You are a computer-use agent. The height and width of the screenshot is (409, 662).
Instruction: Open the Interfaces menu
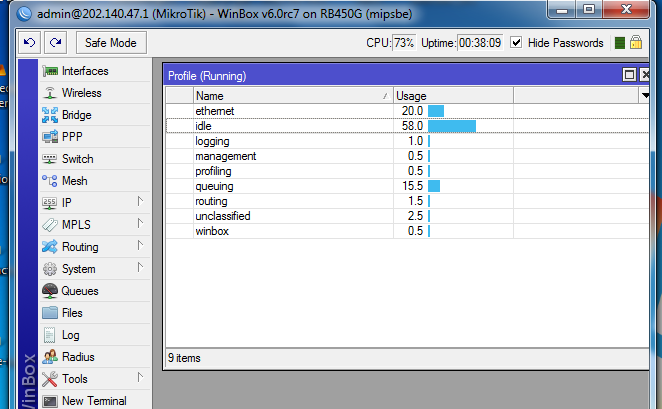pyautogui.click(x=95, y=71)
